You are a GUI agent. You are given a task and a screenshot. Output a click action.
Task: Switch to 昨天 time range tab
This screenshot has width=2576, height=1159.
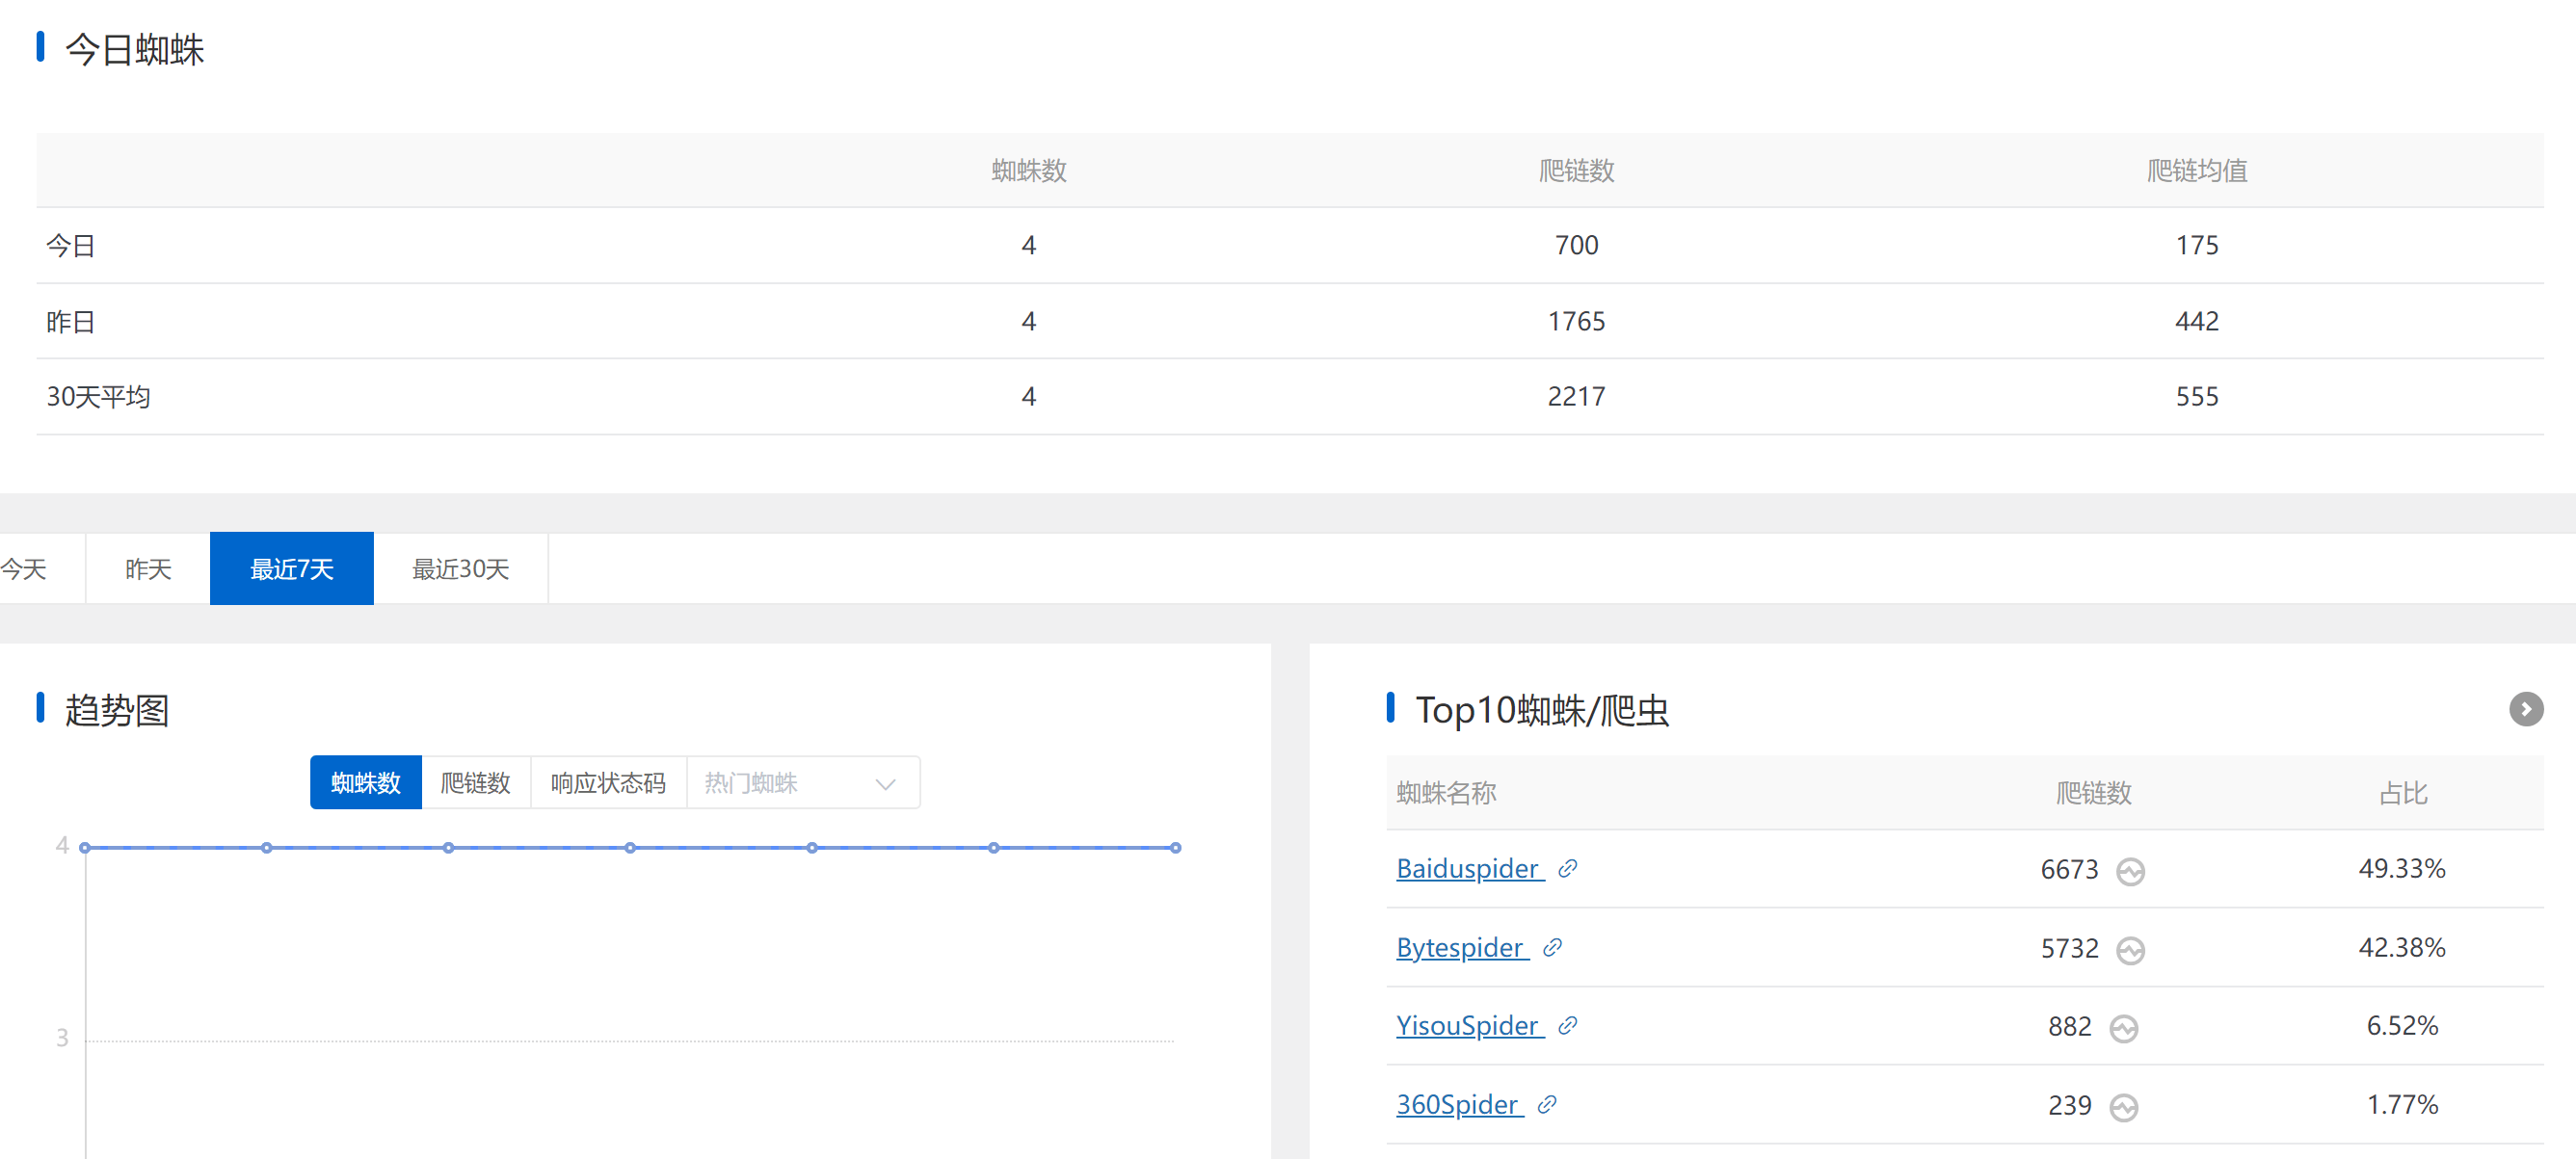pos(148,569)
